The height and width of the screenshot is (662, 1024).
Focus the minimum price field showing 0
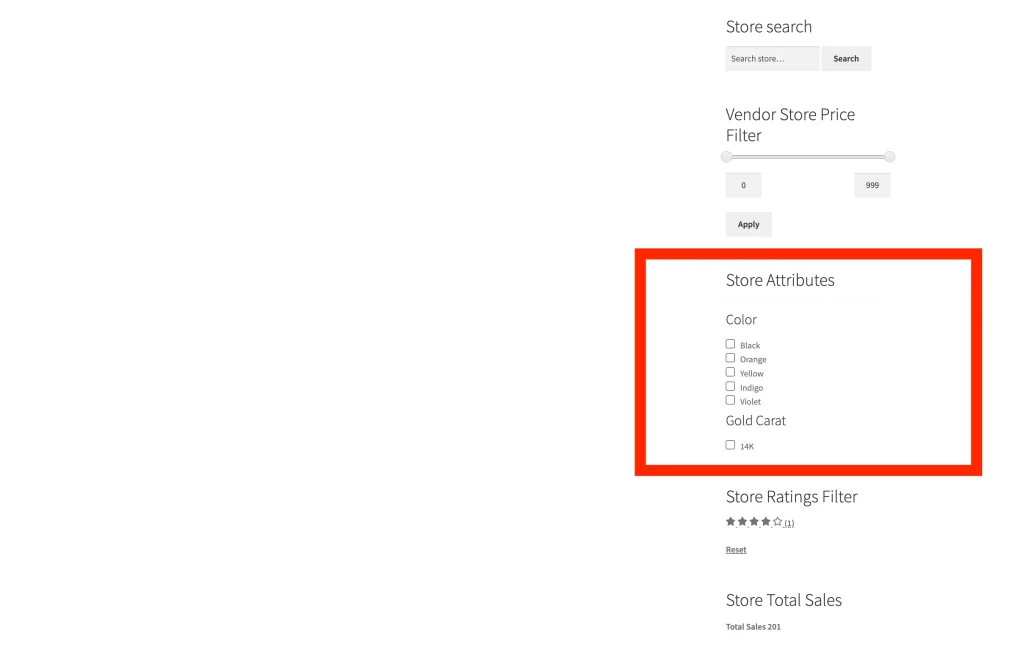click(x=743, y=185)
